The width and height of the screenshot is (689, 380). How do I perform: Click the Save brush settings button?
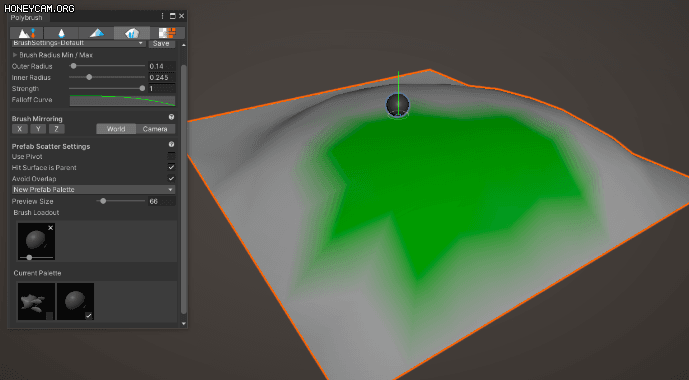click(x=161, y=43)
